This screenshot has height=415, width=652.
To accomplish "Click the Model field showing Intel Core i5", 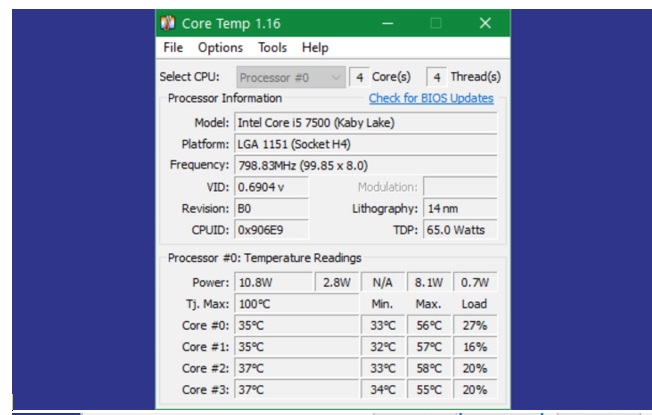I will point(364,122).
